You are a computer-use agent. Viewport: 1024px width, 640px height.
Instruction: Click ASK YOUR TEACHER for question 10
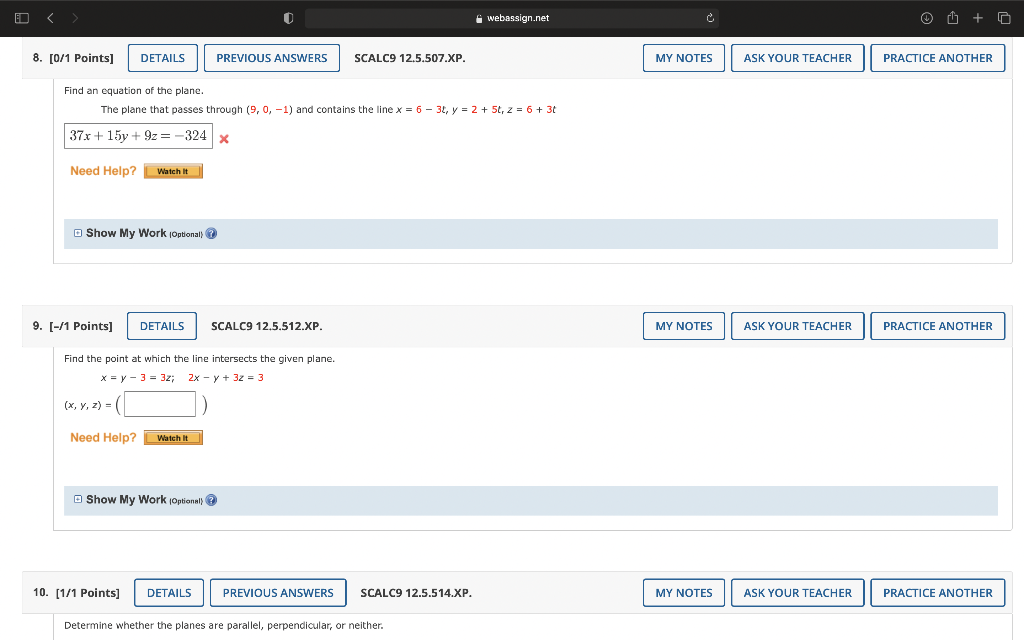pyautogui.click(x=797, y=593)
